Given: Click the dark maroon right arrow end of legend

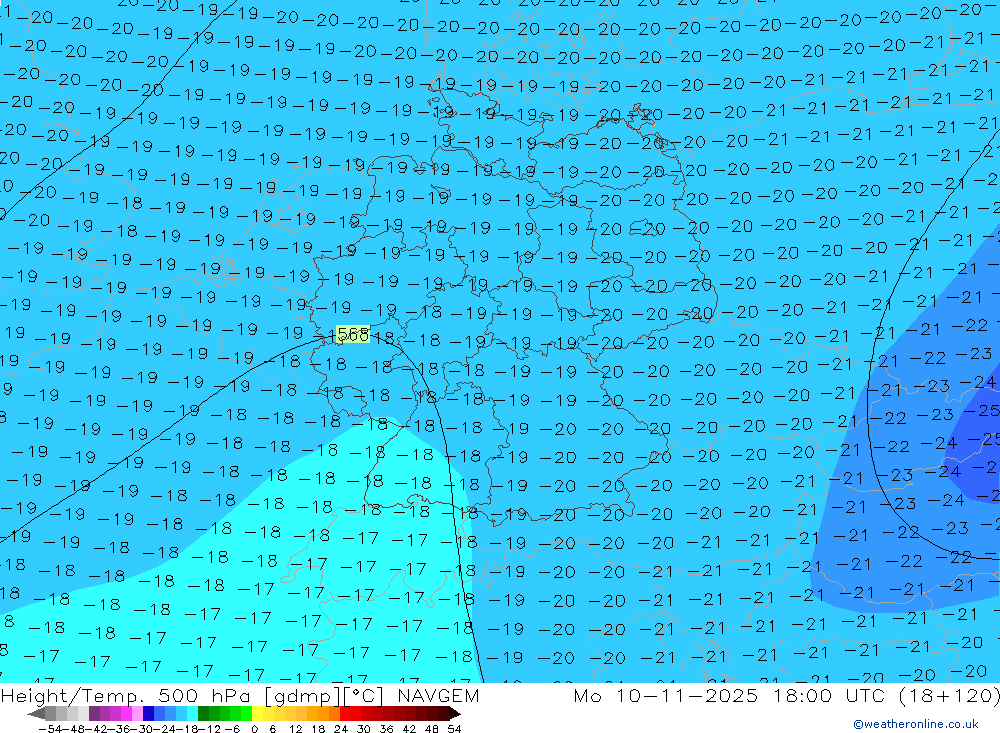Looking at the screenshot, I should click(455, 714).
